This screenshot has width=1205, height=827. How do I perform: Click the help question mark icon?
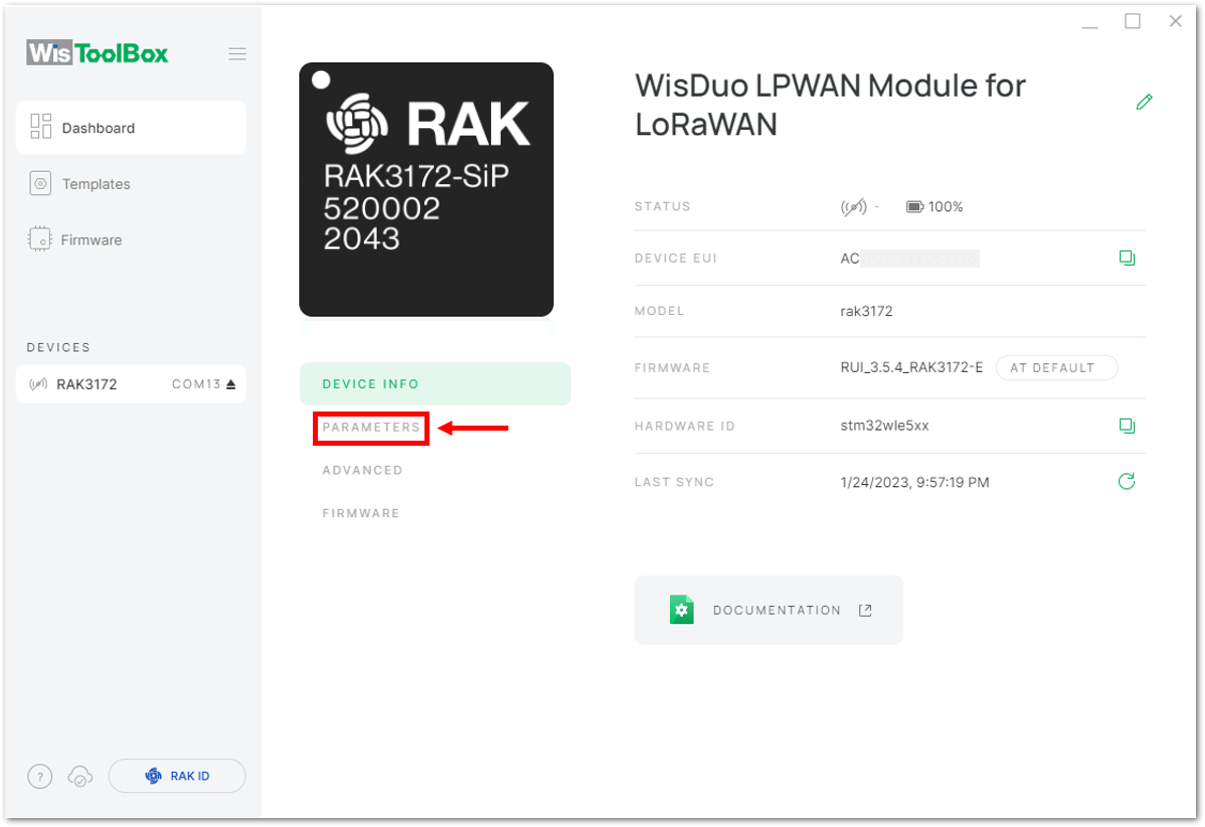click(x=40, y=776)
